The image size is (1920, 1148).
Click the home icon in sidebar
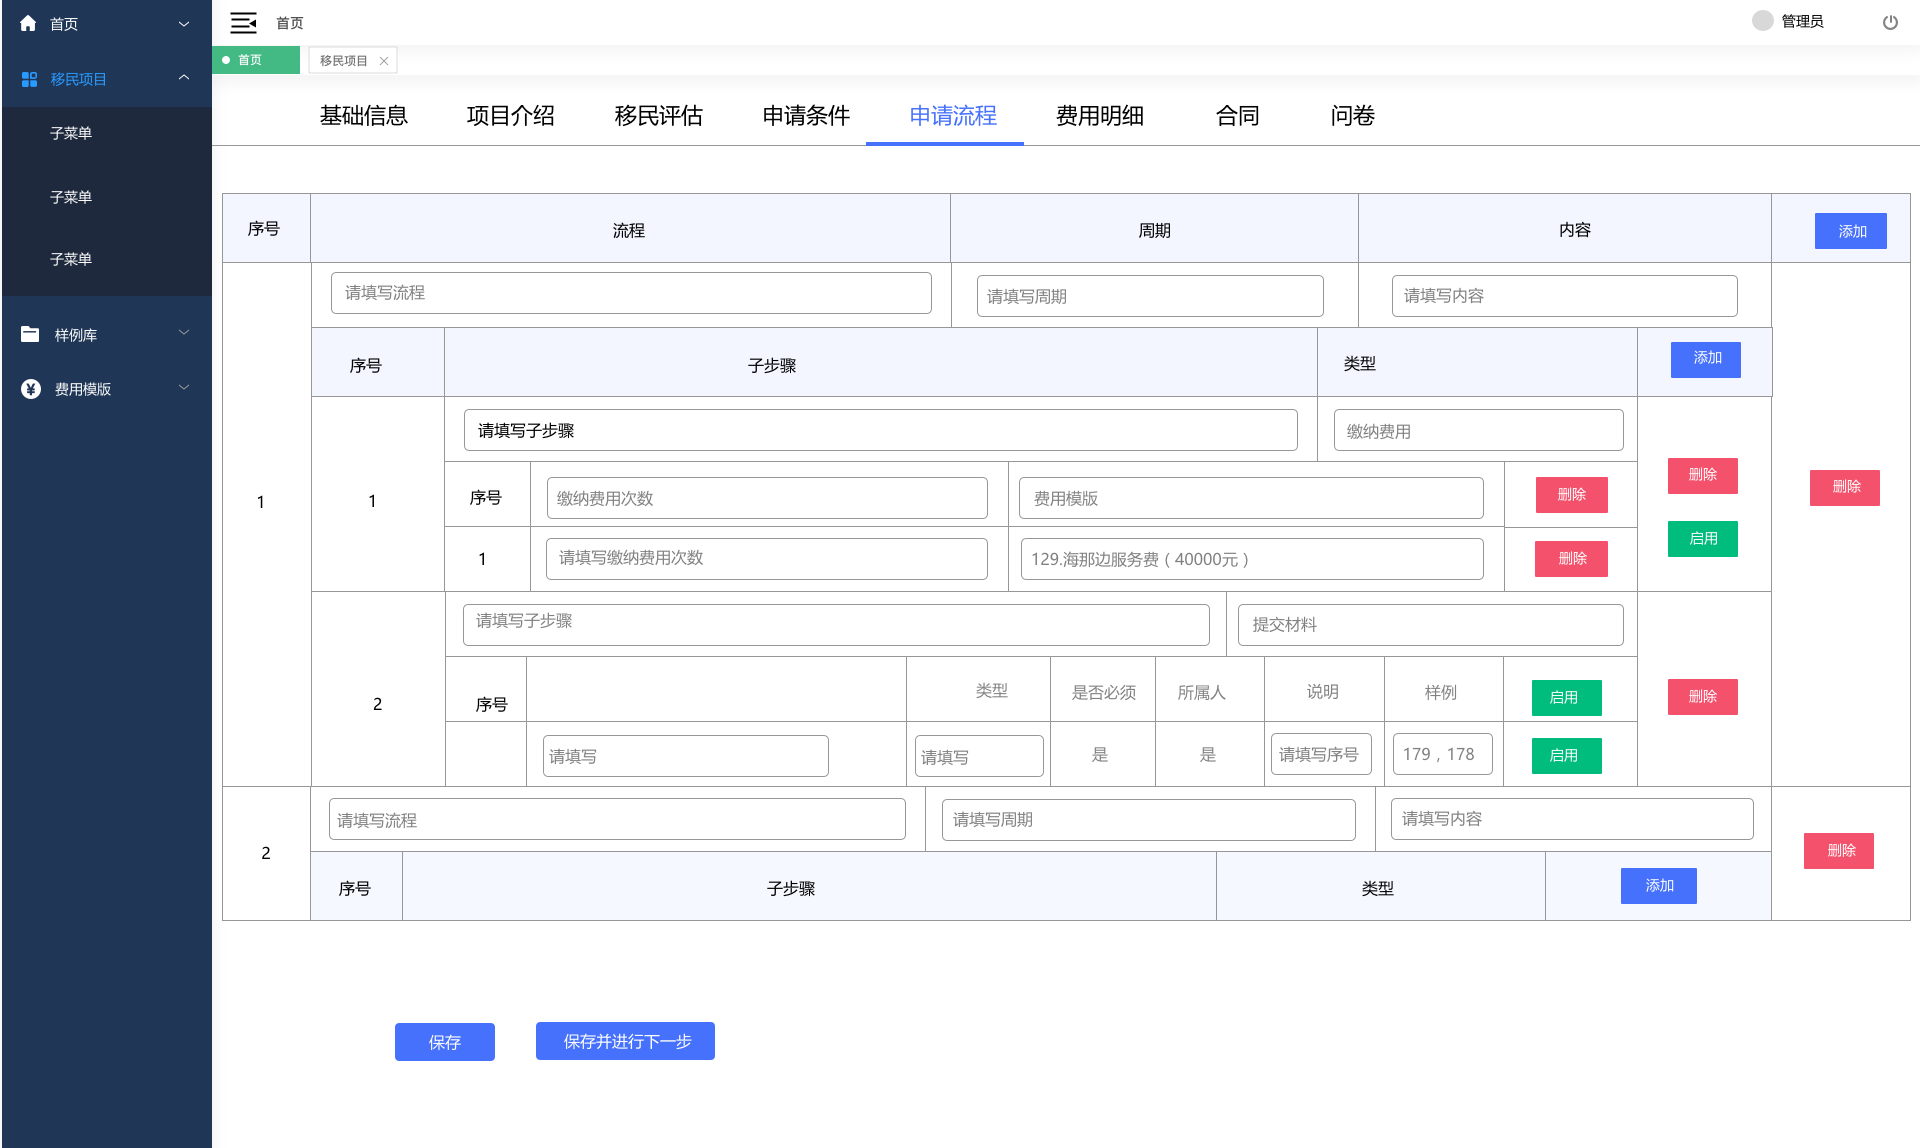28,23
